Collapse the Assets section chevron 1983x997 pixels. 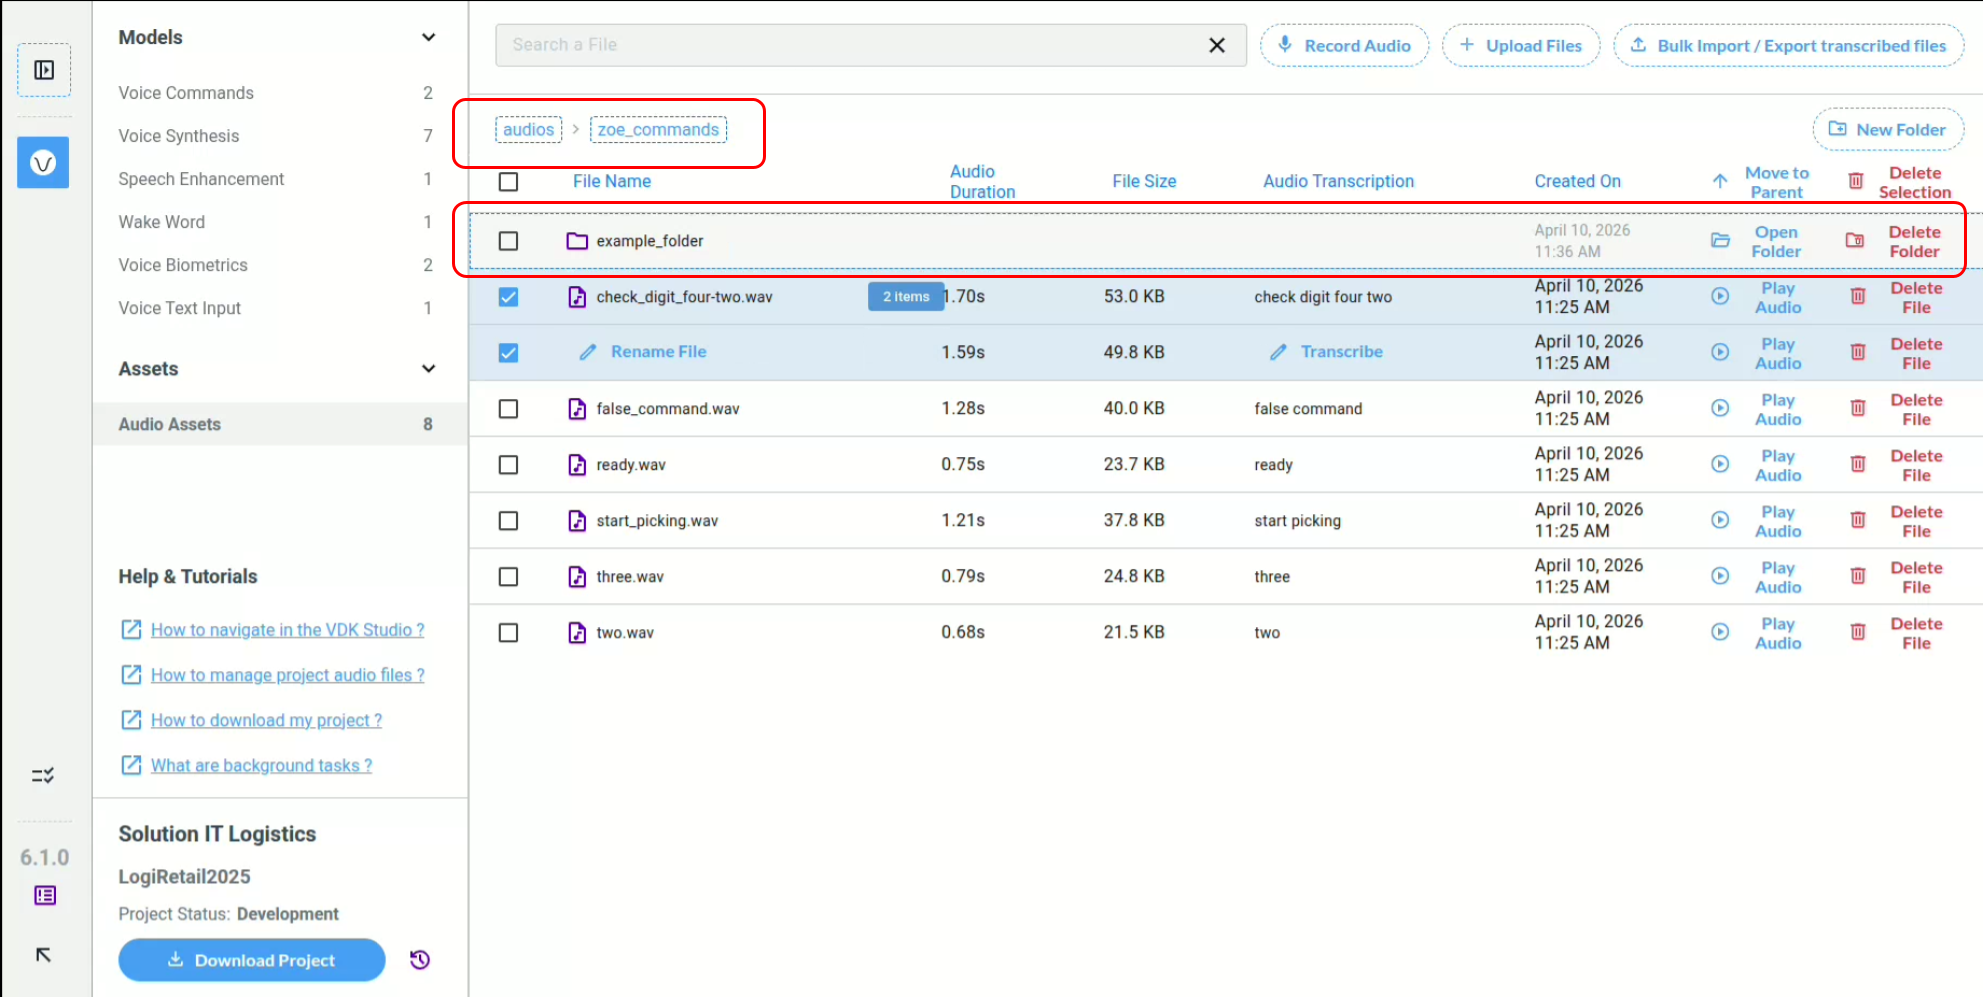tap(428, 369)
